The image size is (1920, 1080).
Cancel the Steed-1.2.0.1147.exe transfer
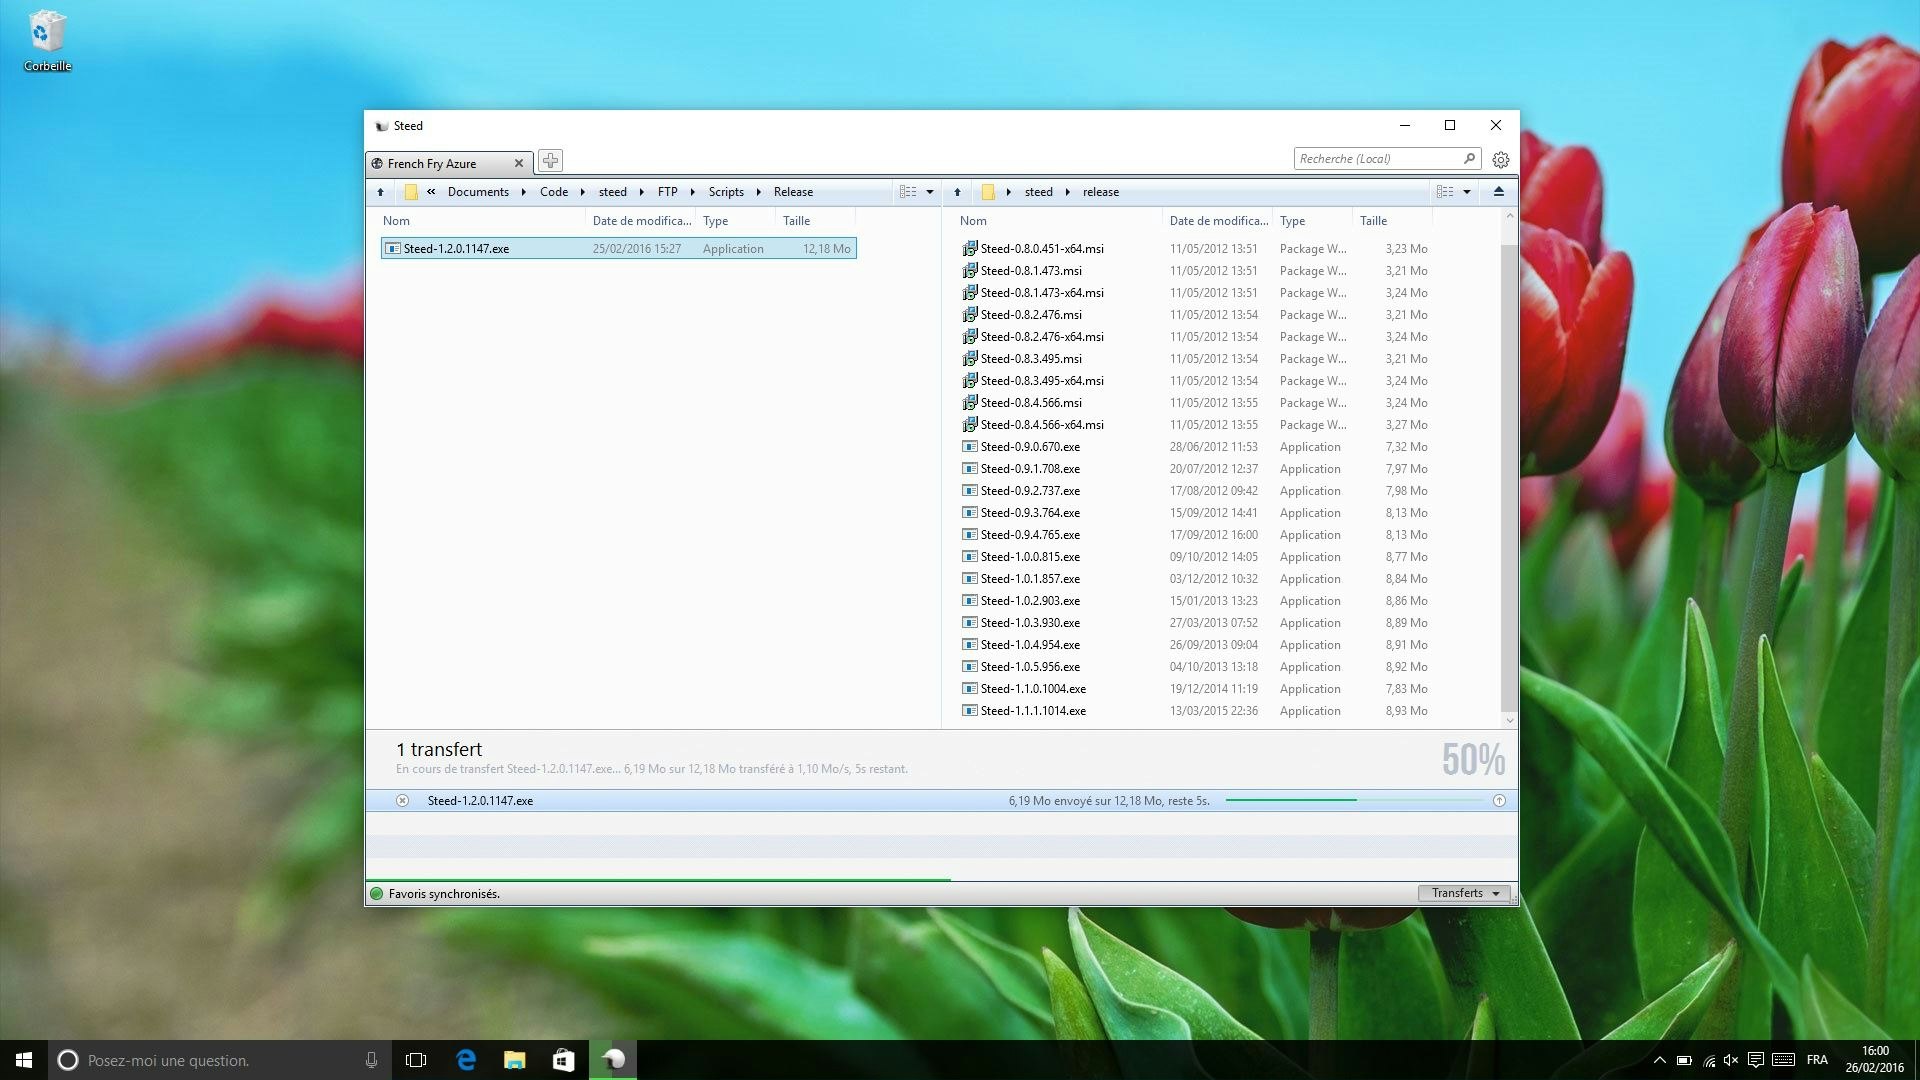pyautogui.click(x=402, y=801)
